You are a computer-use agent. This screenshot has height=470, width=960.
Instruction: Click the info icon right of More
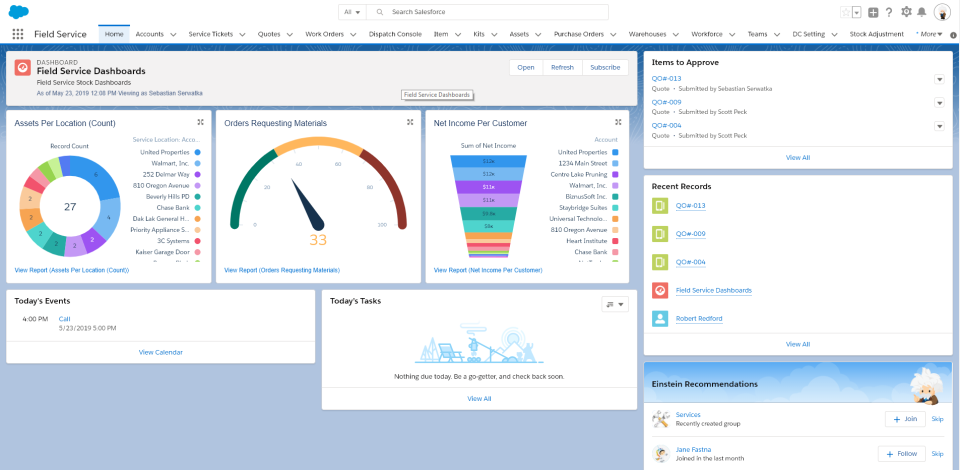(953, 35)
